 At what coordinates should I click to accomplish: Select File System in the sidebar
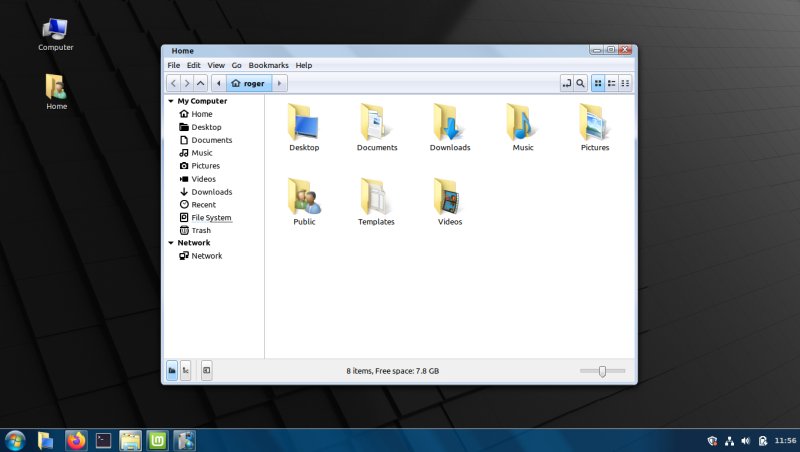click(x=211, y=218)
